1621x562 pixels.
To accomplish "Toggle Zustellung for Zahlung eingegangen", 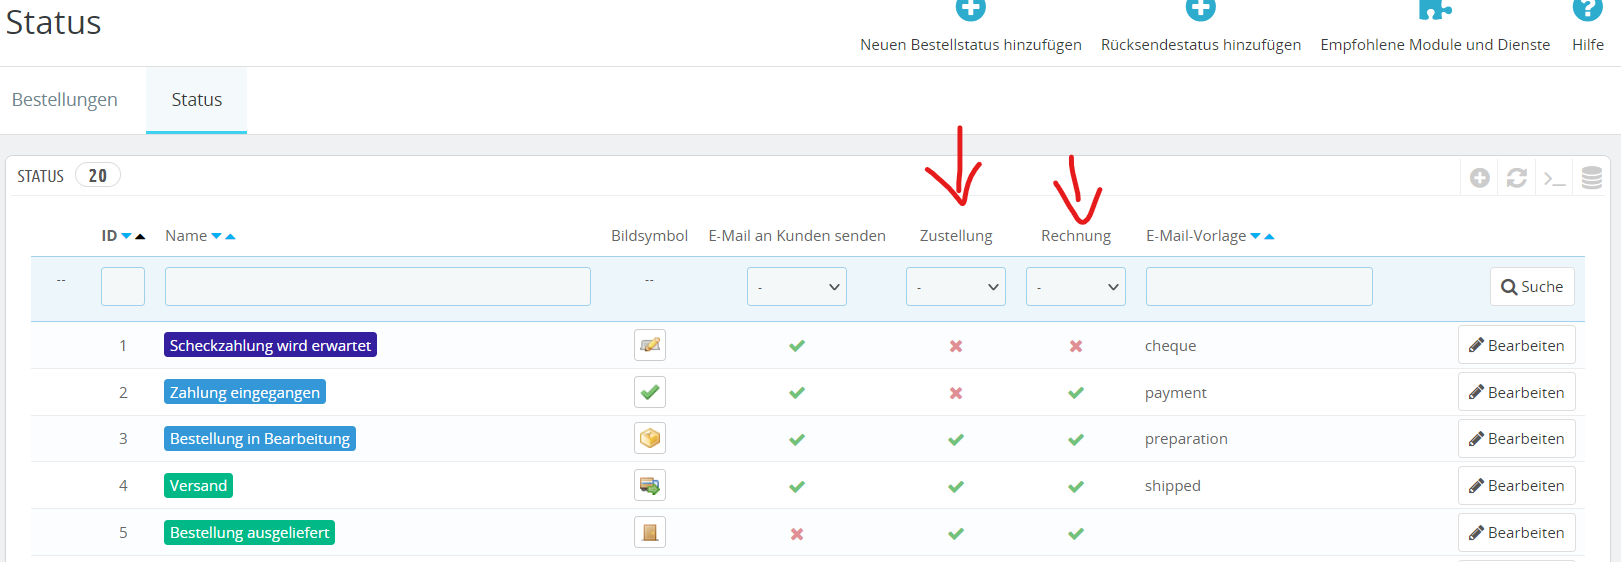I will click(956, 393).
